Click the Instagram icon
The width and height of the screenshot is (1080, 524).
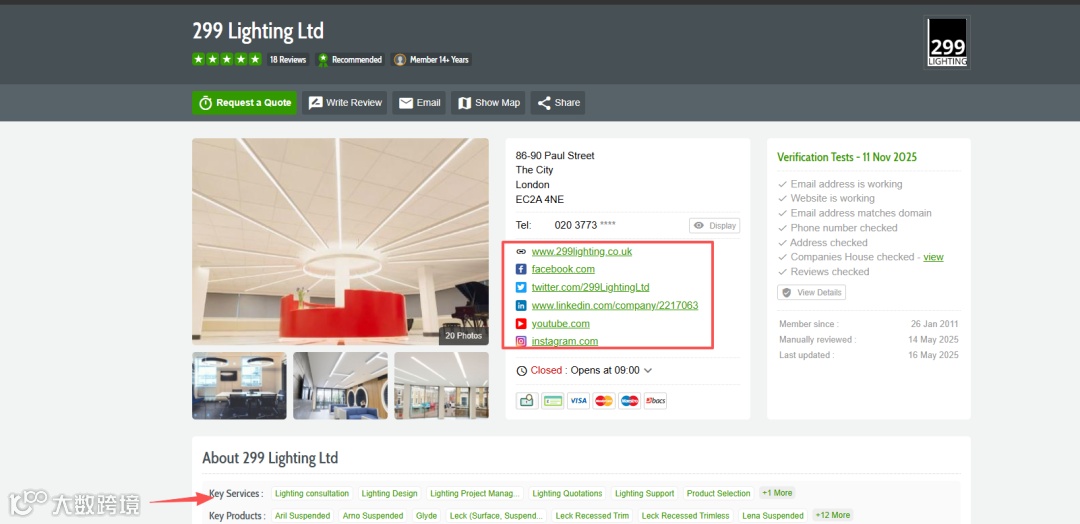click(x=521, y=341)
